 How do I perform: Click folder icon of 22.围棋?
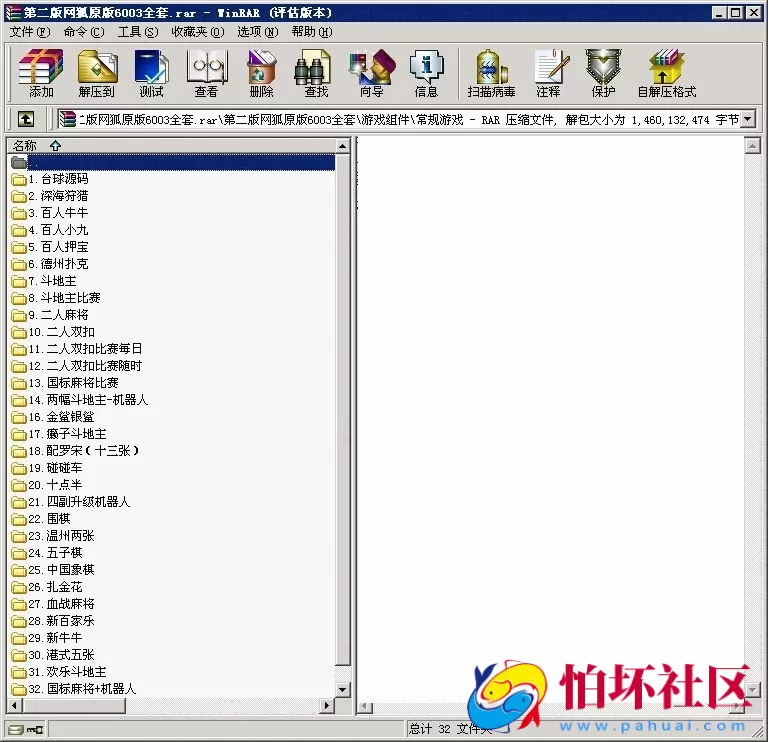[19, 519]
